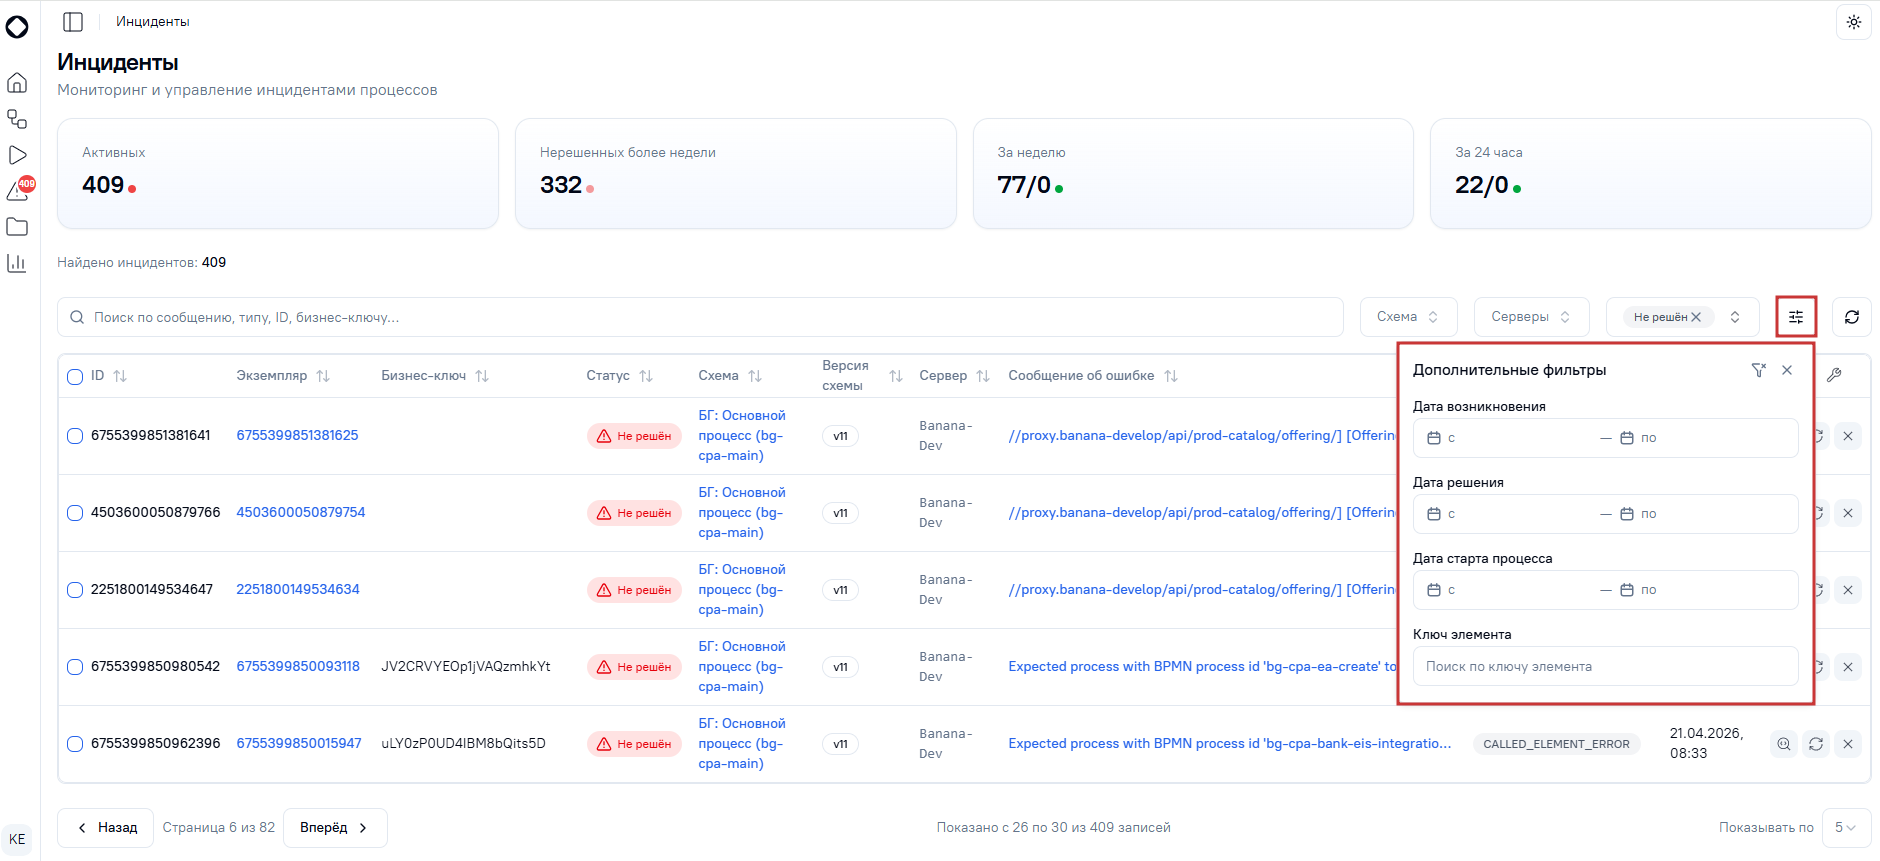Open the Серверы filter dropdown
The width and height of the screenshot is (1880, 861).
1532,317
